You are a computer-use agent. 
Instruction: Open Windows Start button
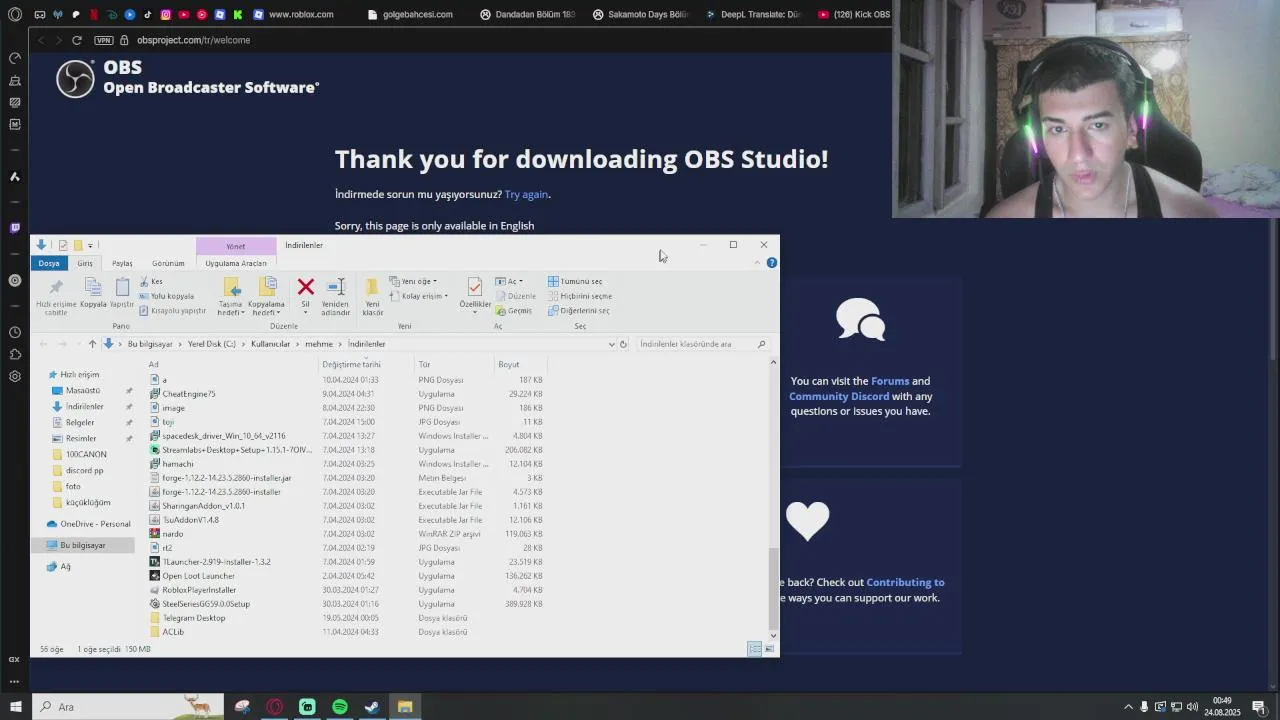click(15, 707)
